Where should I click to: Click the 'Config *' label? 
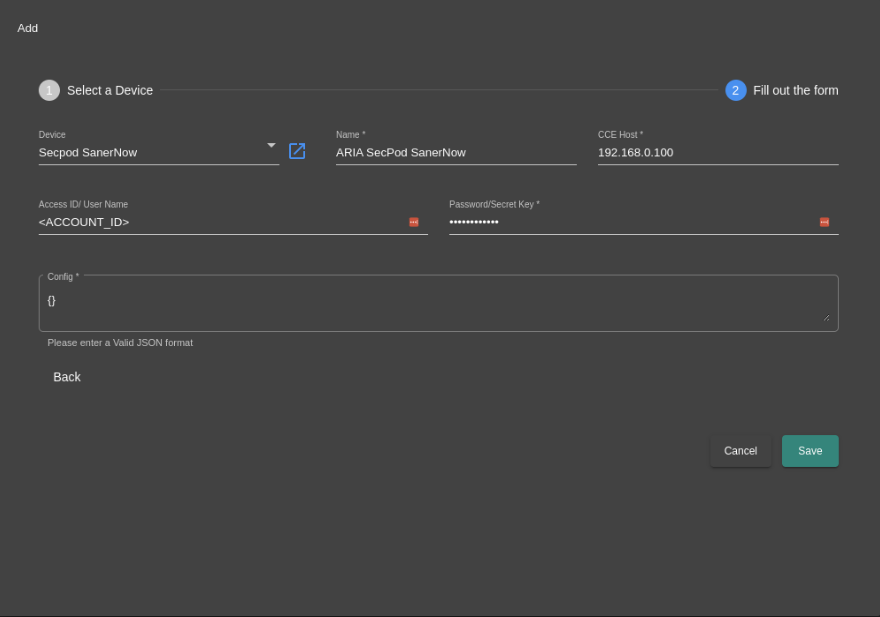63,277
